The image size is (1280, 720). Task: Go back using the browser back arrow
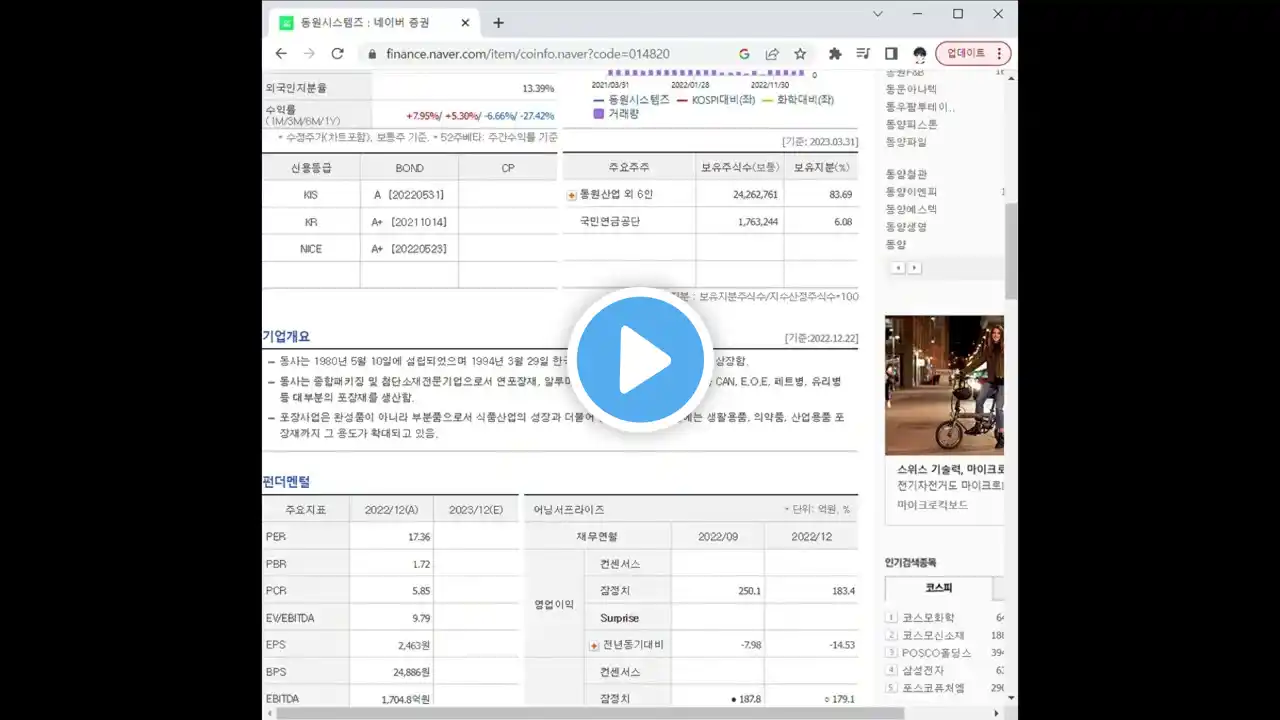point(281,54)
